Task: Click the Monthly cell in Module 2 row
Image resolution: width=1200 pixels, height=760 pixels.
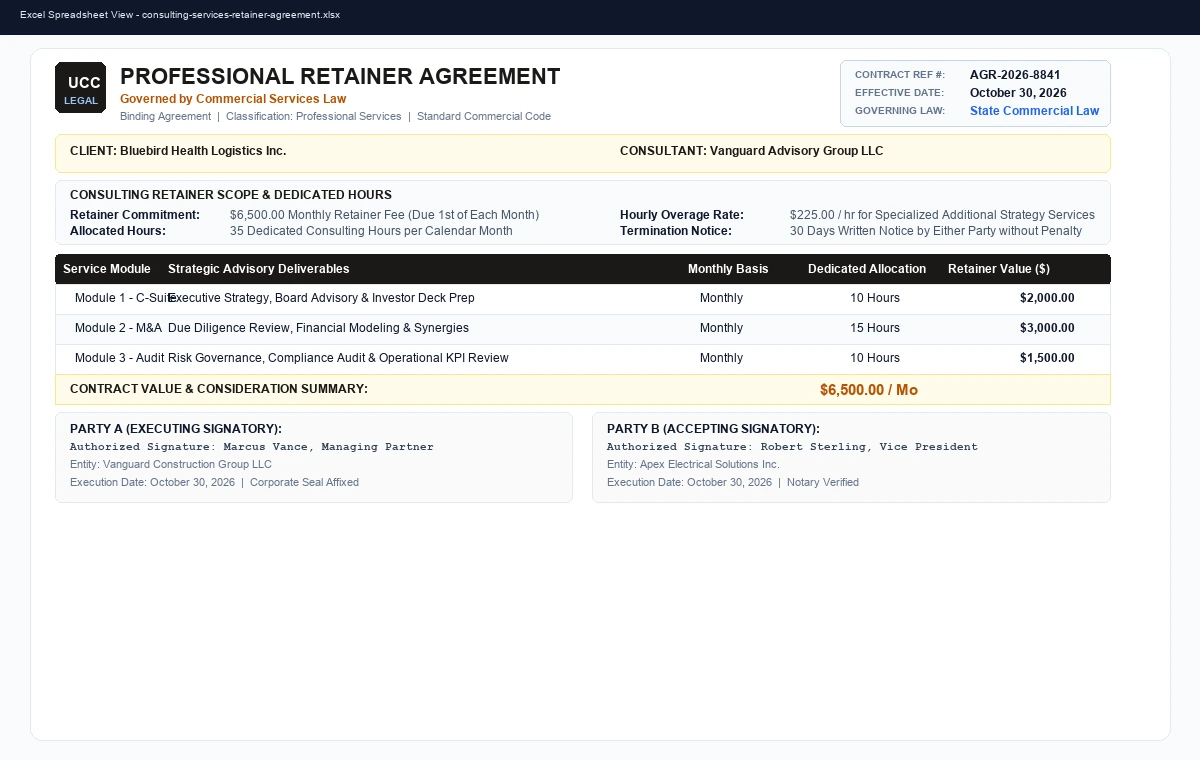Action: pos(721,328)
